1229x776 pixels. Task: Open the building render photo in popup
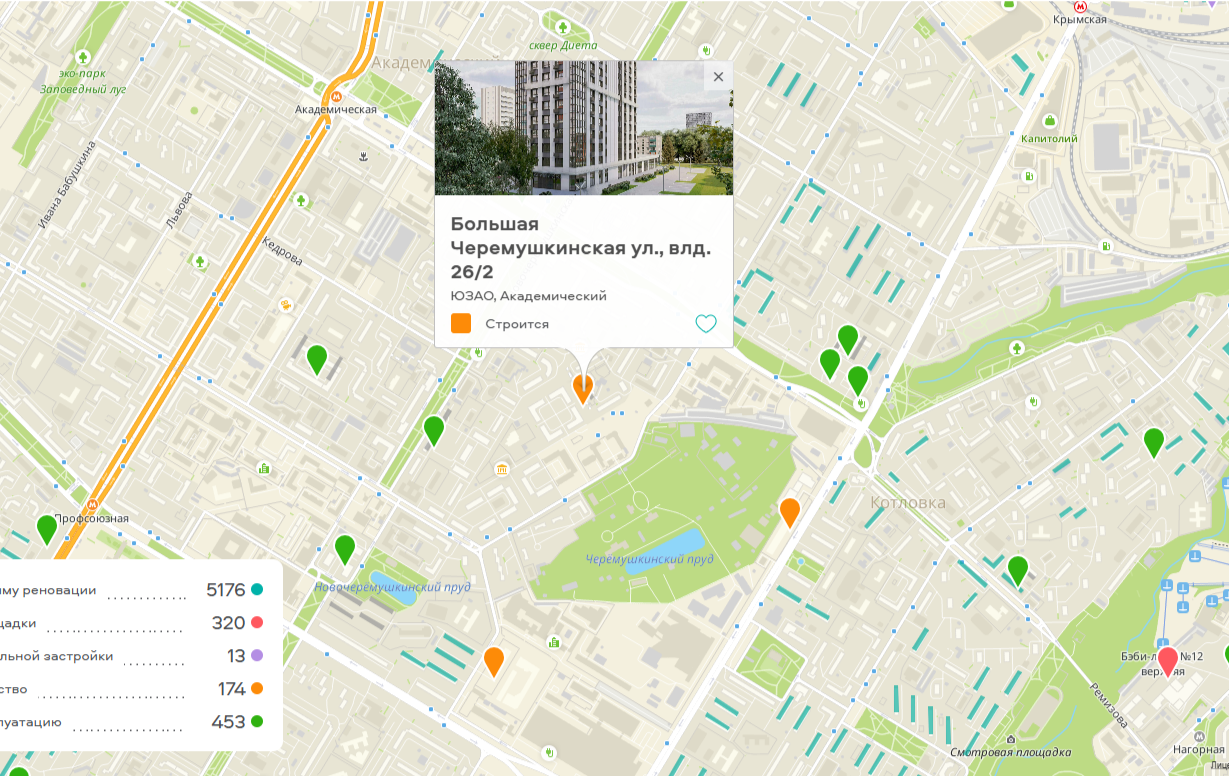[584, 128]
